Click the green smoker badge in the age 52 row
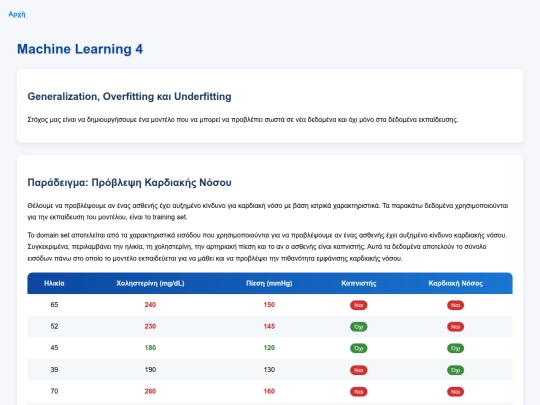Screen dimensions: 540x405 pyautogui.click(x=359, y=327)
